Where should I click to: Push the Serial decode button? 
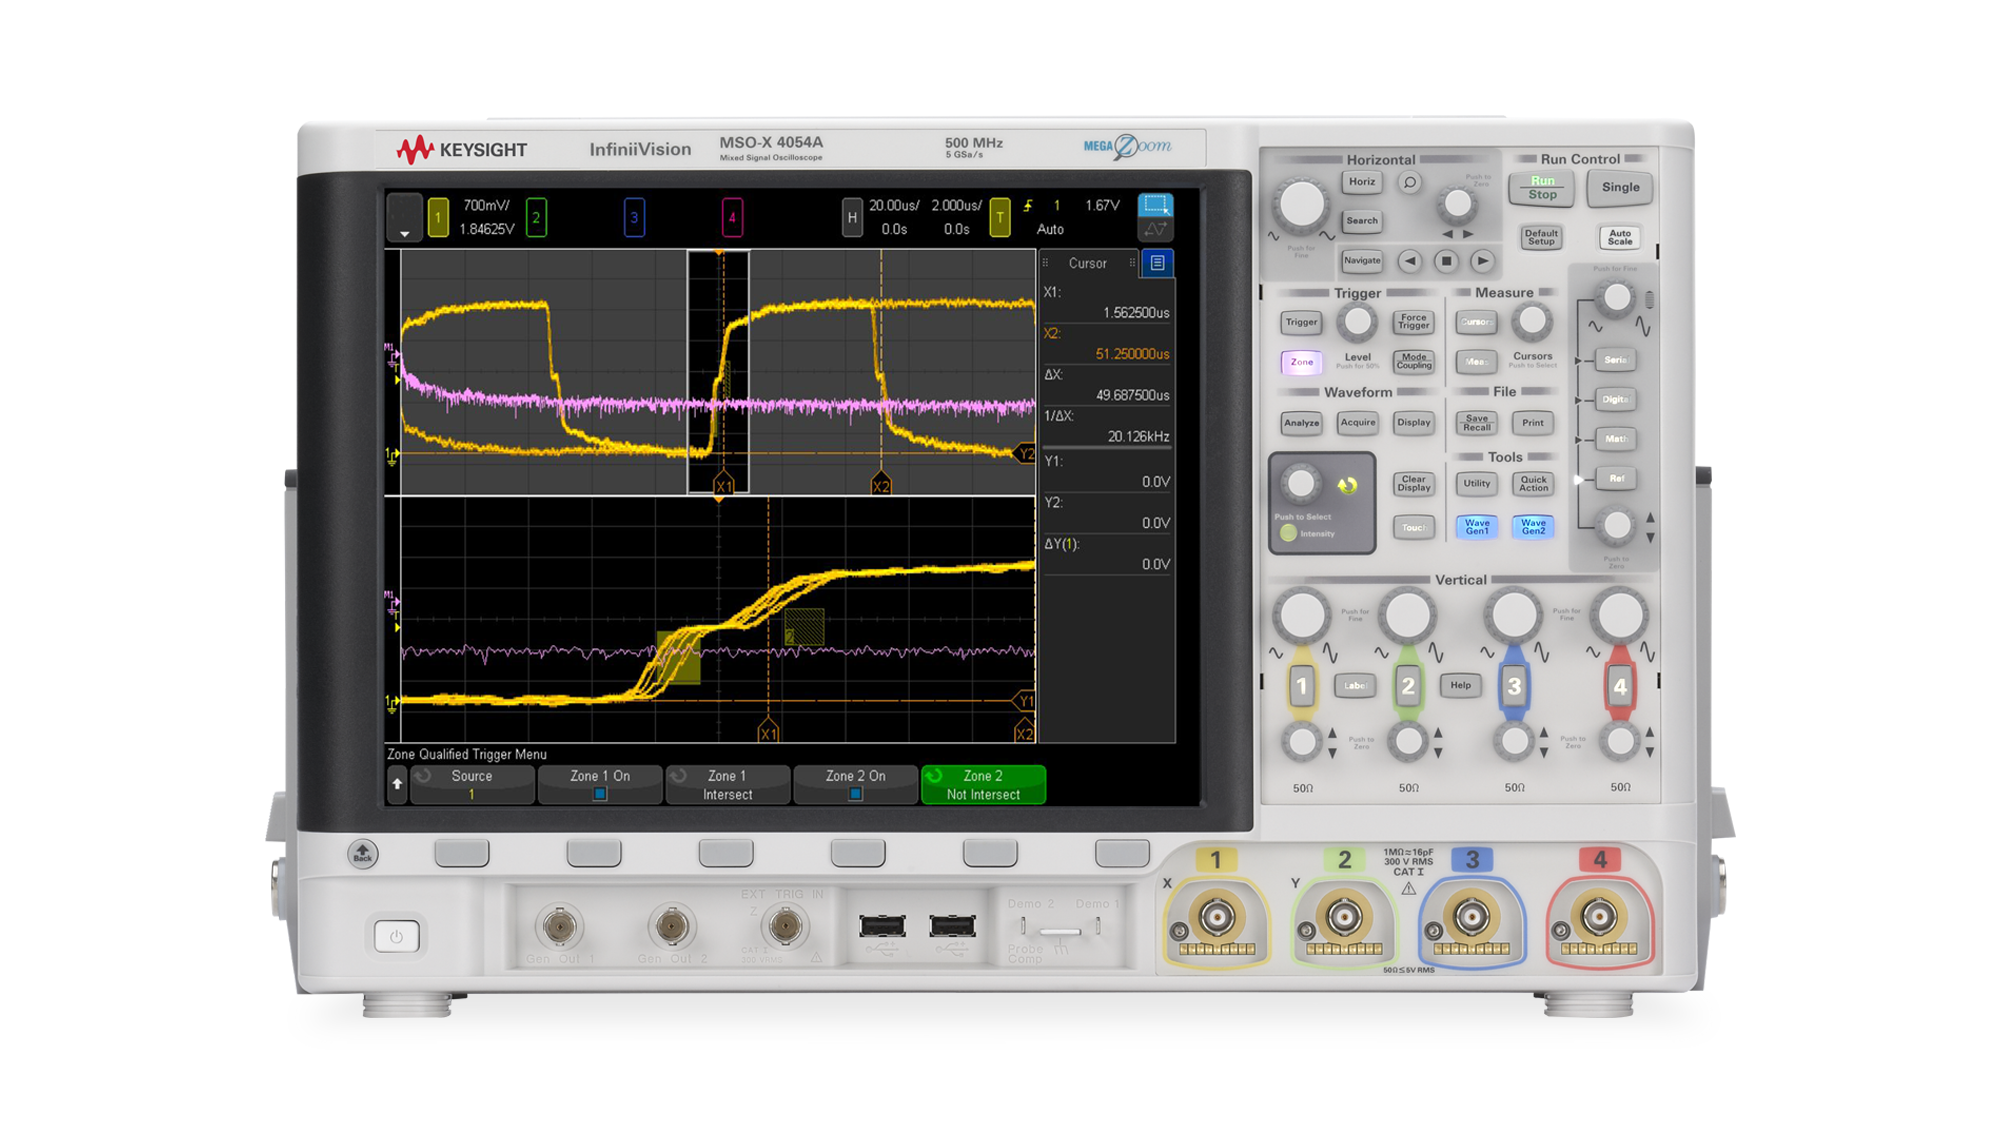pos(1616,360)
